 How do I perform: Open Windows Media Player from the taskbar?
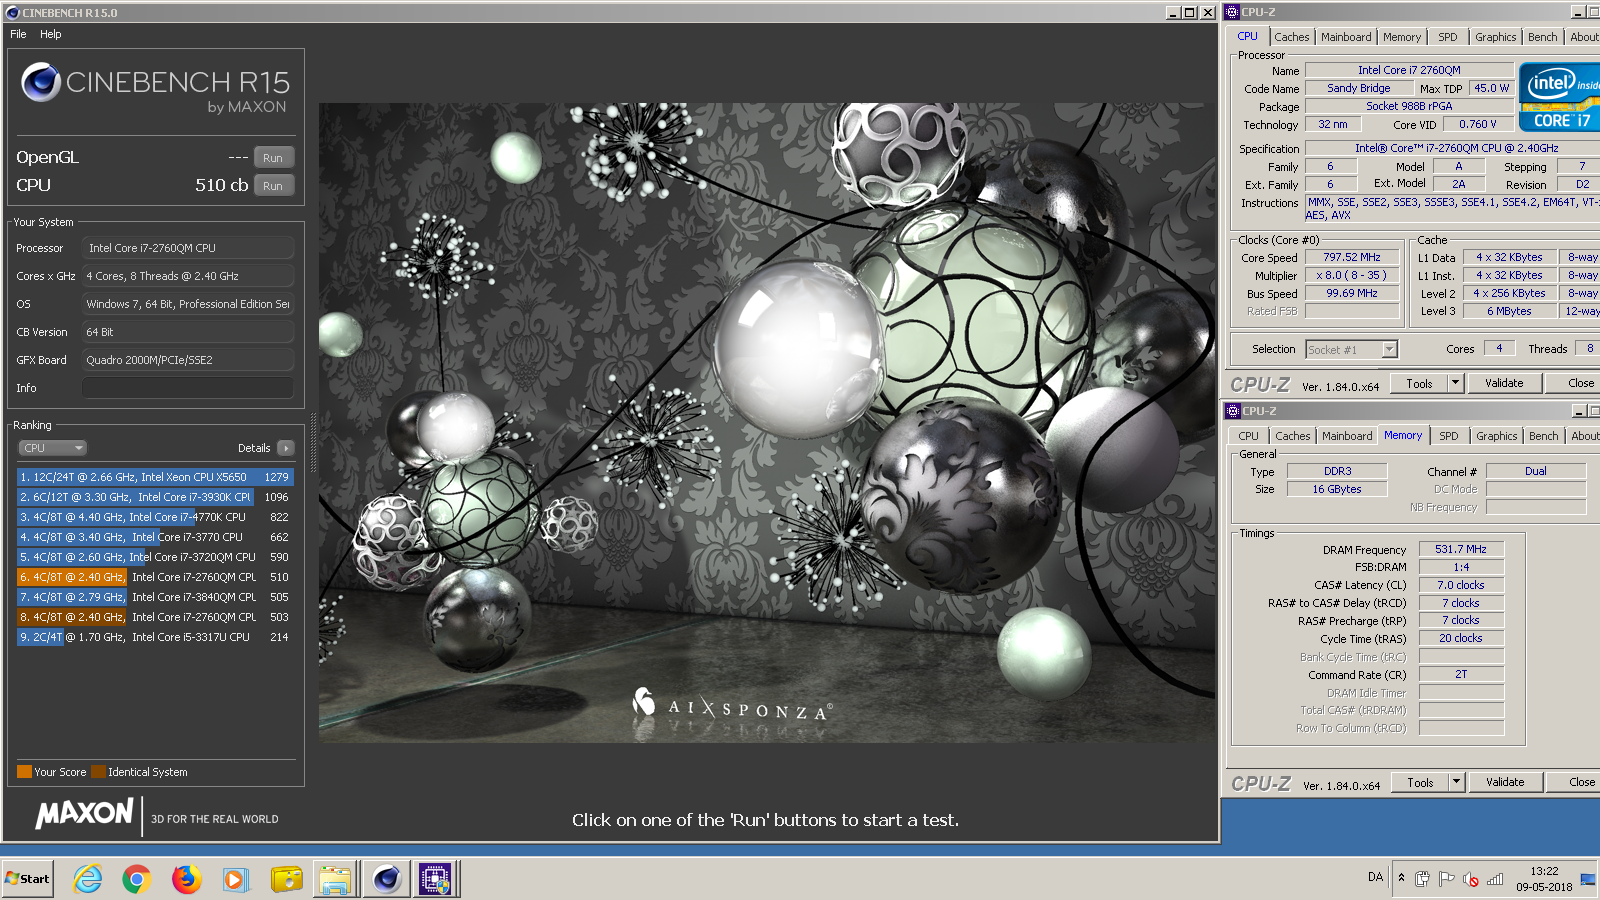pyautogui.click(x=235, y=879)
